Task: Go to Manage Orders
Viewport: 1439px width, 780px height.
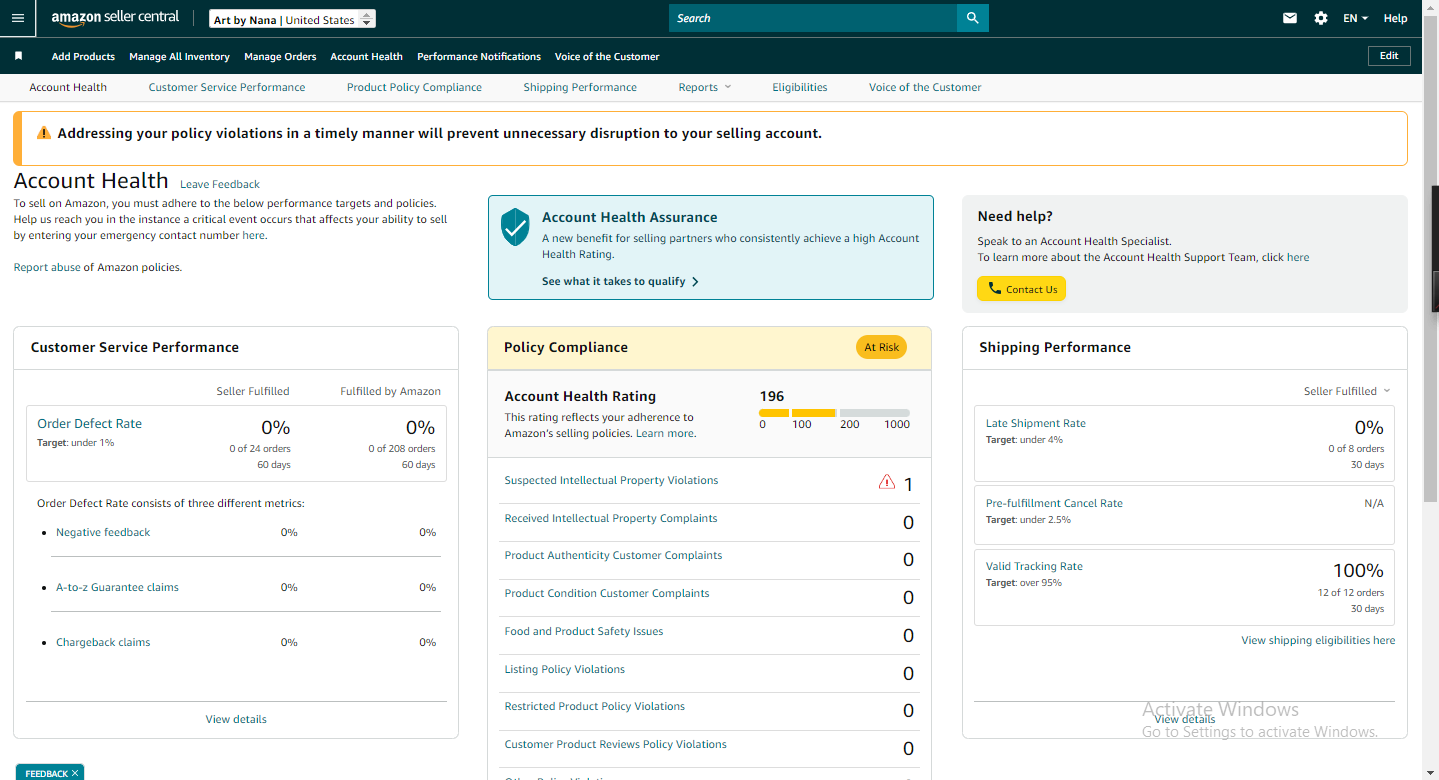Action: coord(280,56)
